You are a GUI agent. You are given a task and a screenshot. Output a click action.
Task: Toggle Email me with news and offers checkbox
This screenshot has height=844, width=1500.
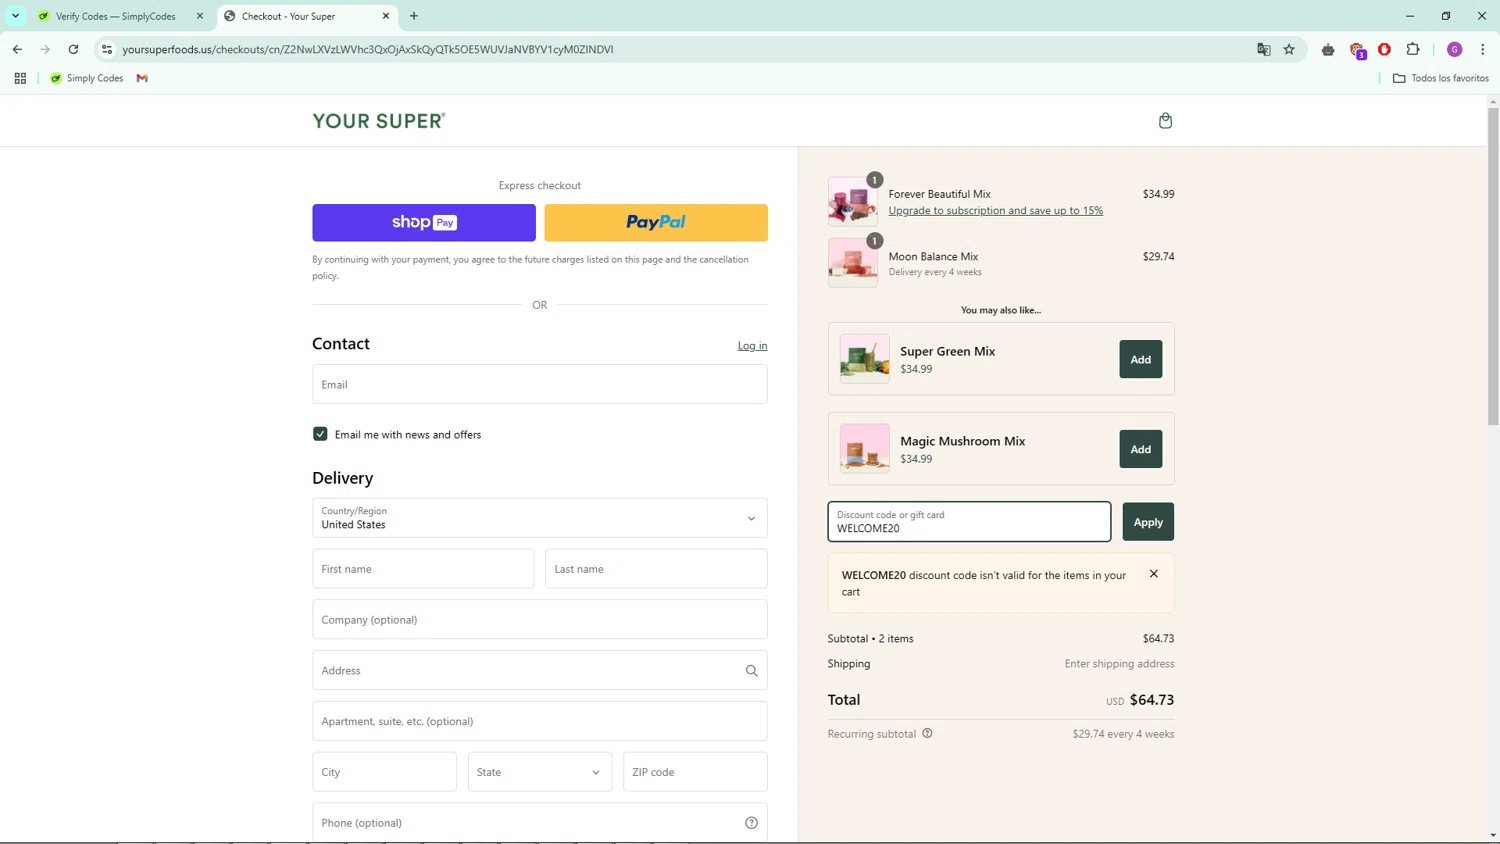[320, 434]
